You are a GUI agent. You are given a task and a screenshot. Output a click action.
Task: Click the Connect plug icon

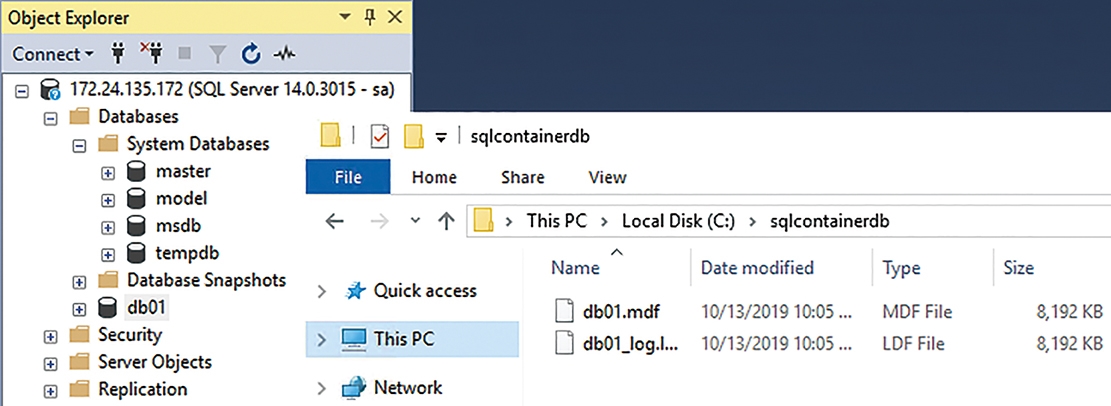118,54
